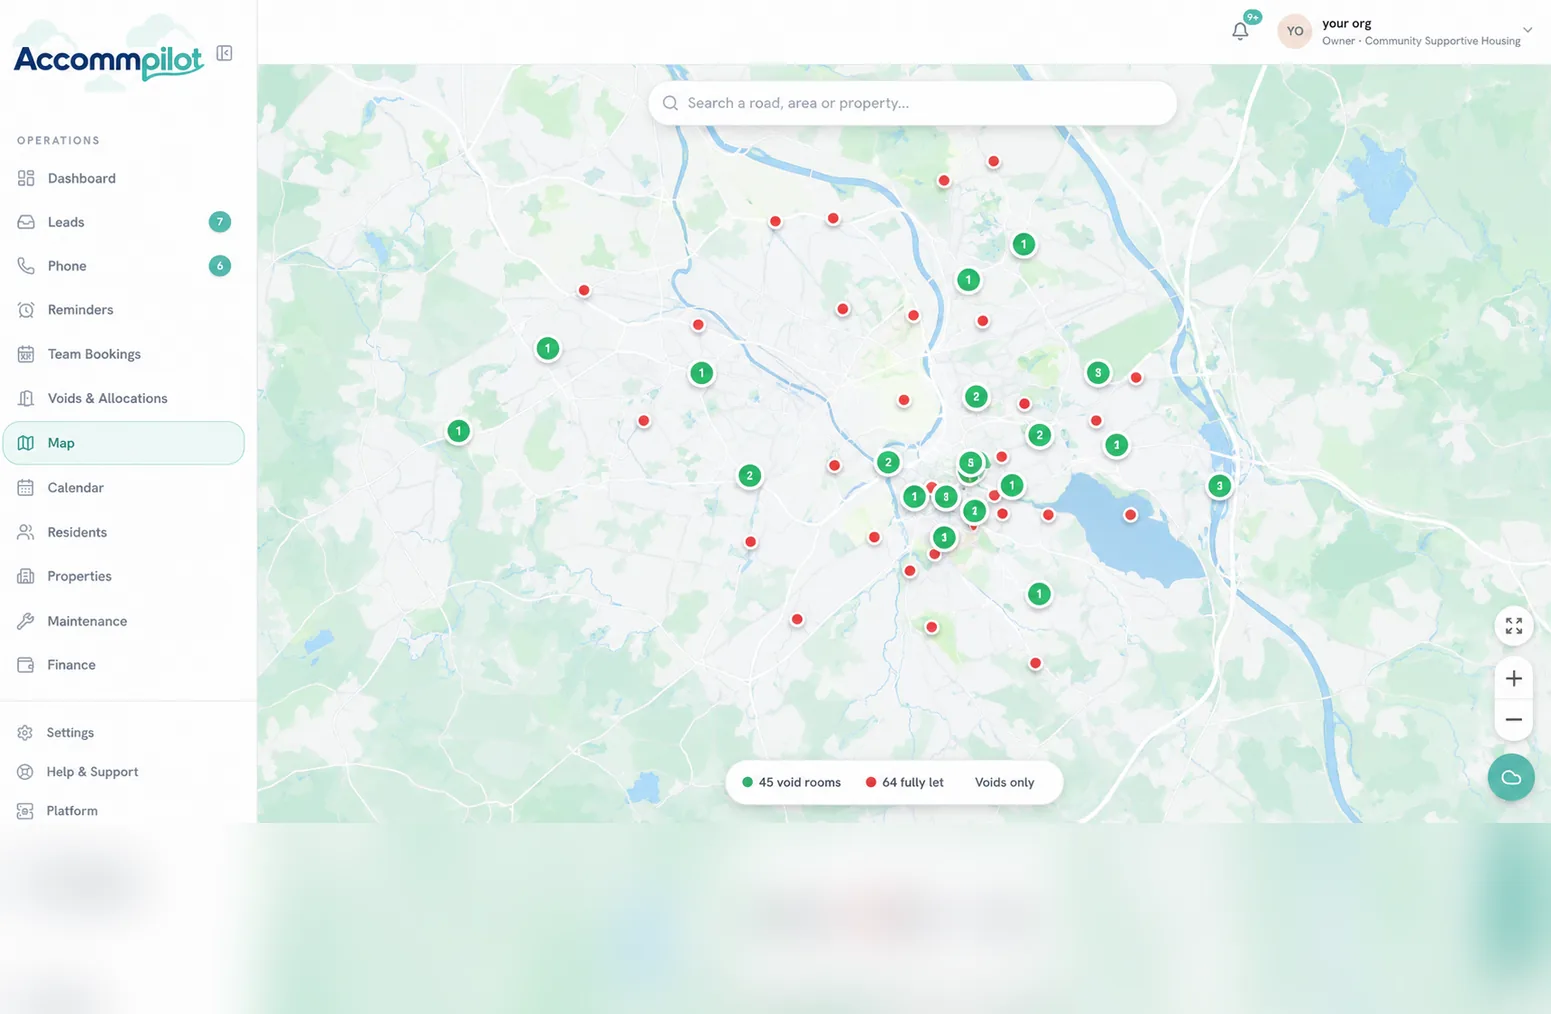Collapse the sidebar panel icon

(x=224, y=53)
